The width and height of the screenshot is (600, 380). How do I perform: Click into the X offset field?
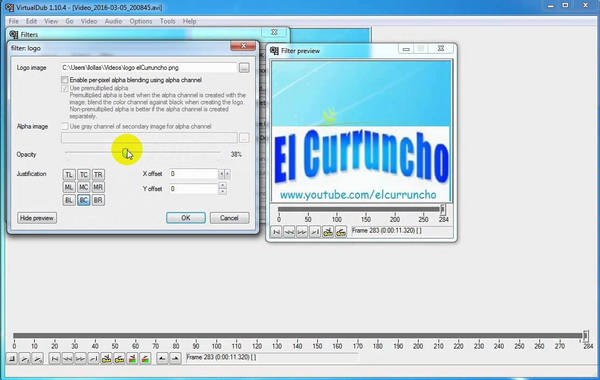tap(193, 174)
